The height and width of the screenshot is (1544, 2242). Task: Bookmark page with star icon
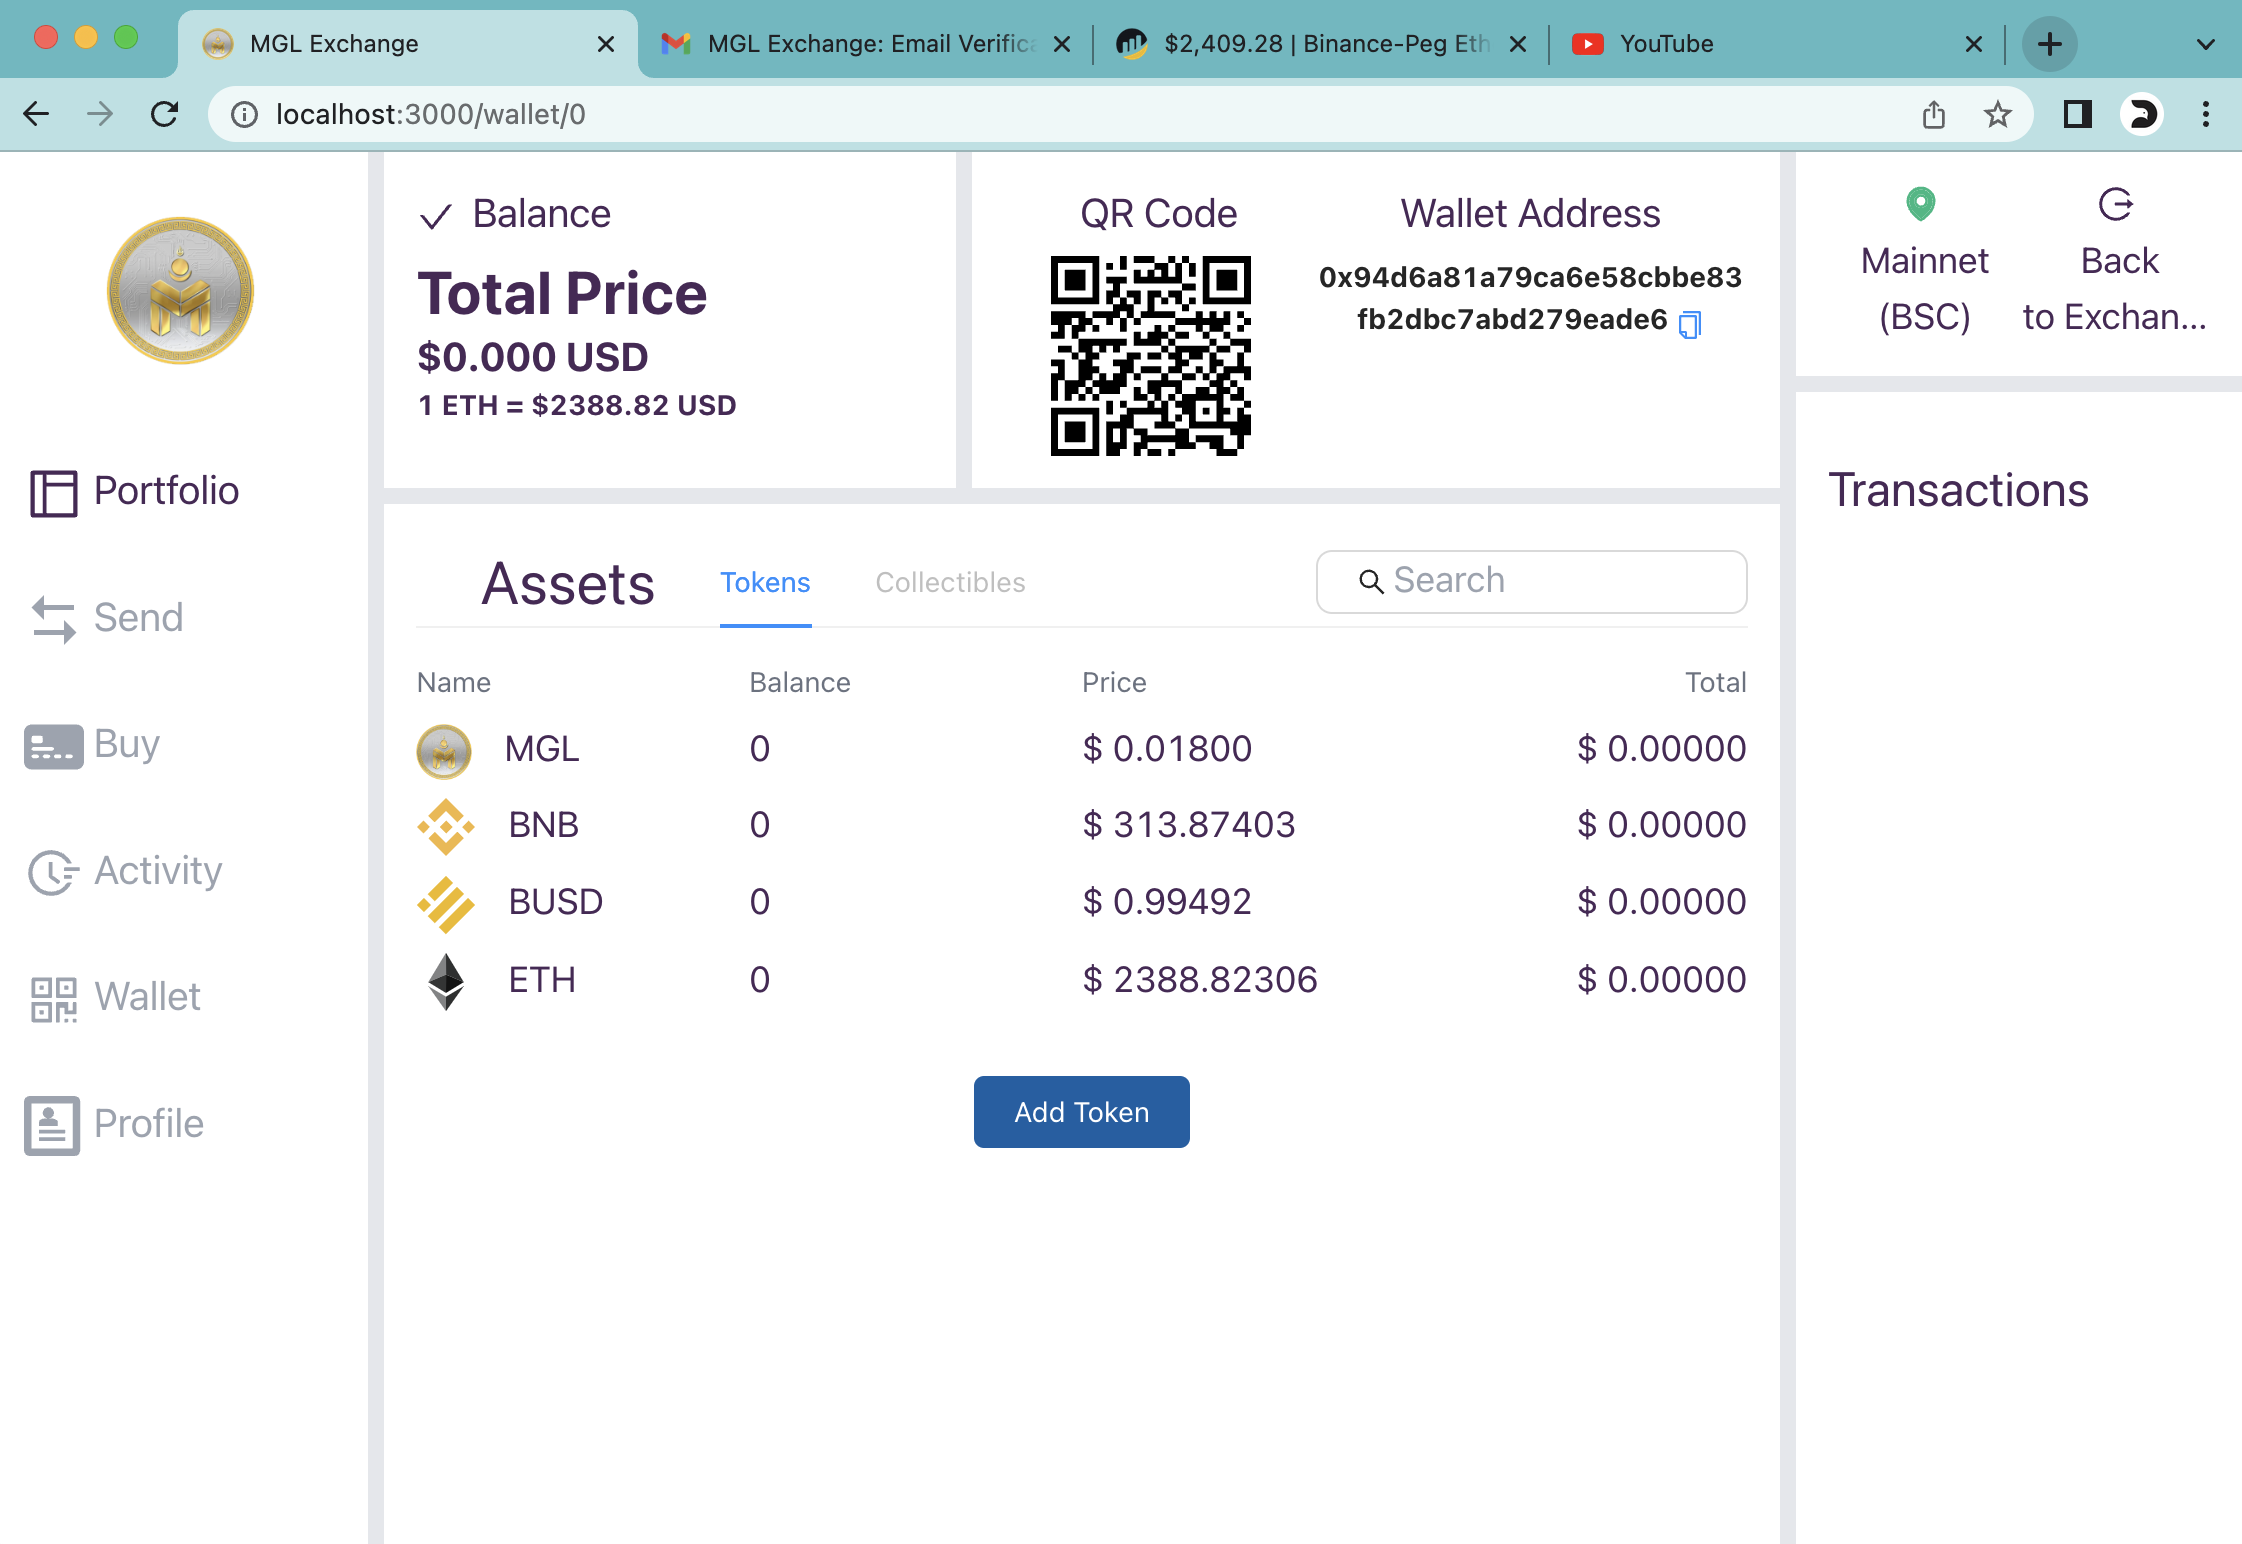coord(1997,115)
